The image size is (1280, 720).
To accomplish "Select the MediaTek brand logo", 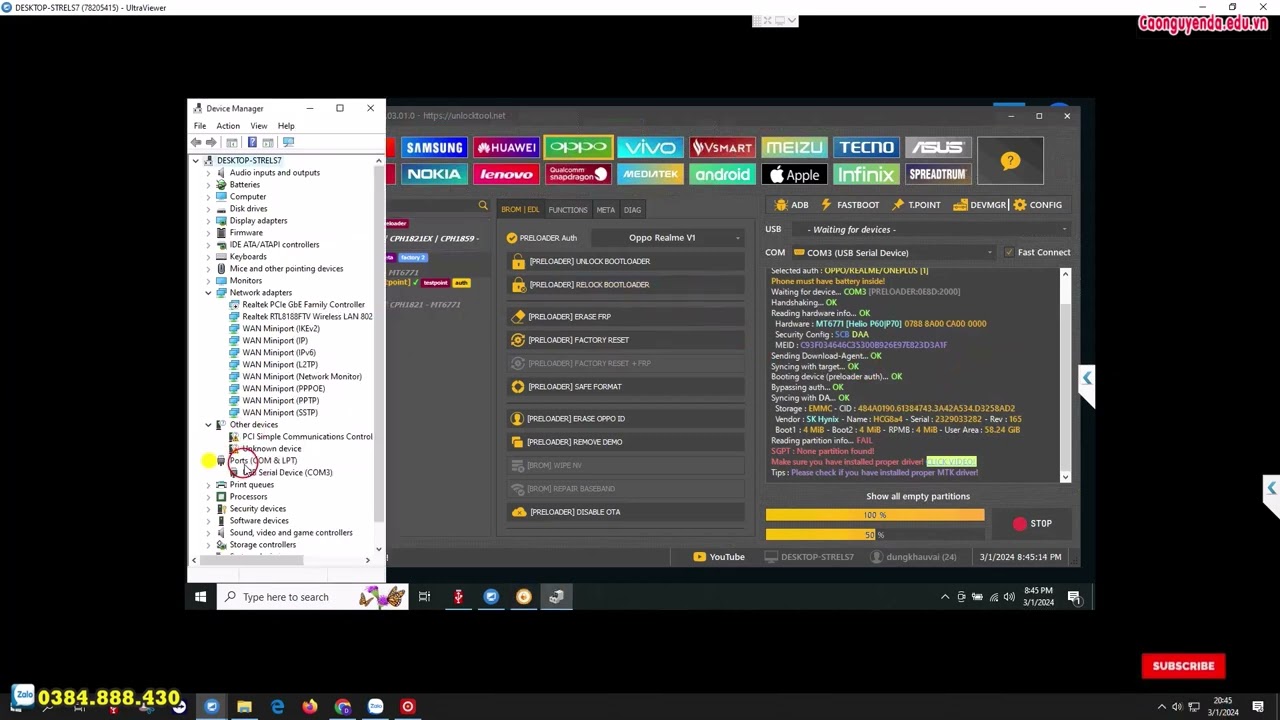I will (650, 174).
